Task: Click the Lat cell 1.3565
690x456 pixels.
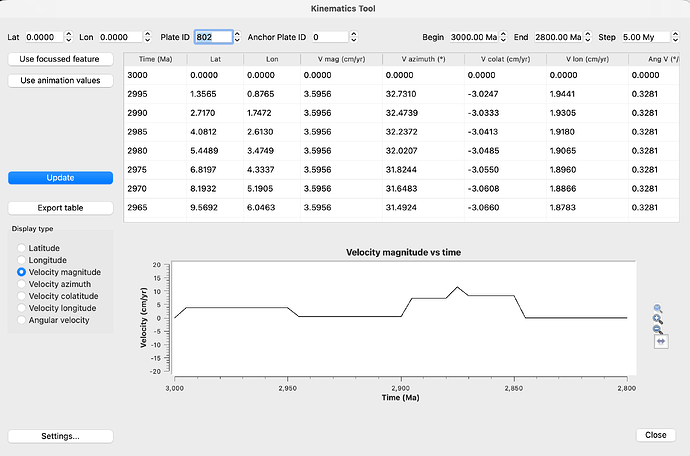Action: pos(215,94)
